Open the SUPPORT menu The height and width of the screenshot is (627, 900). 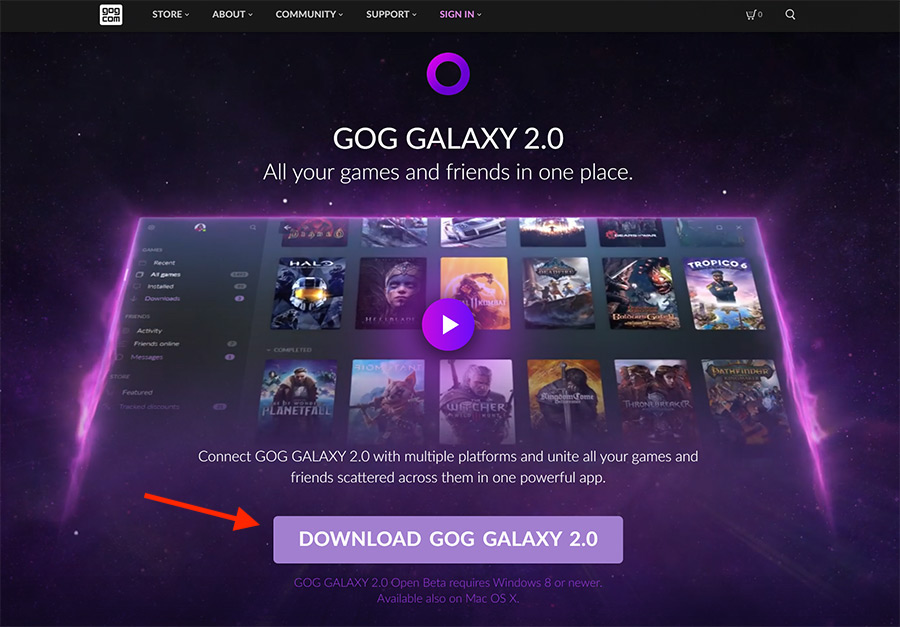[391, 14]
